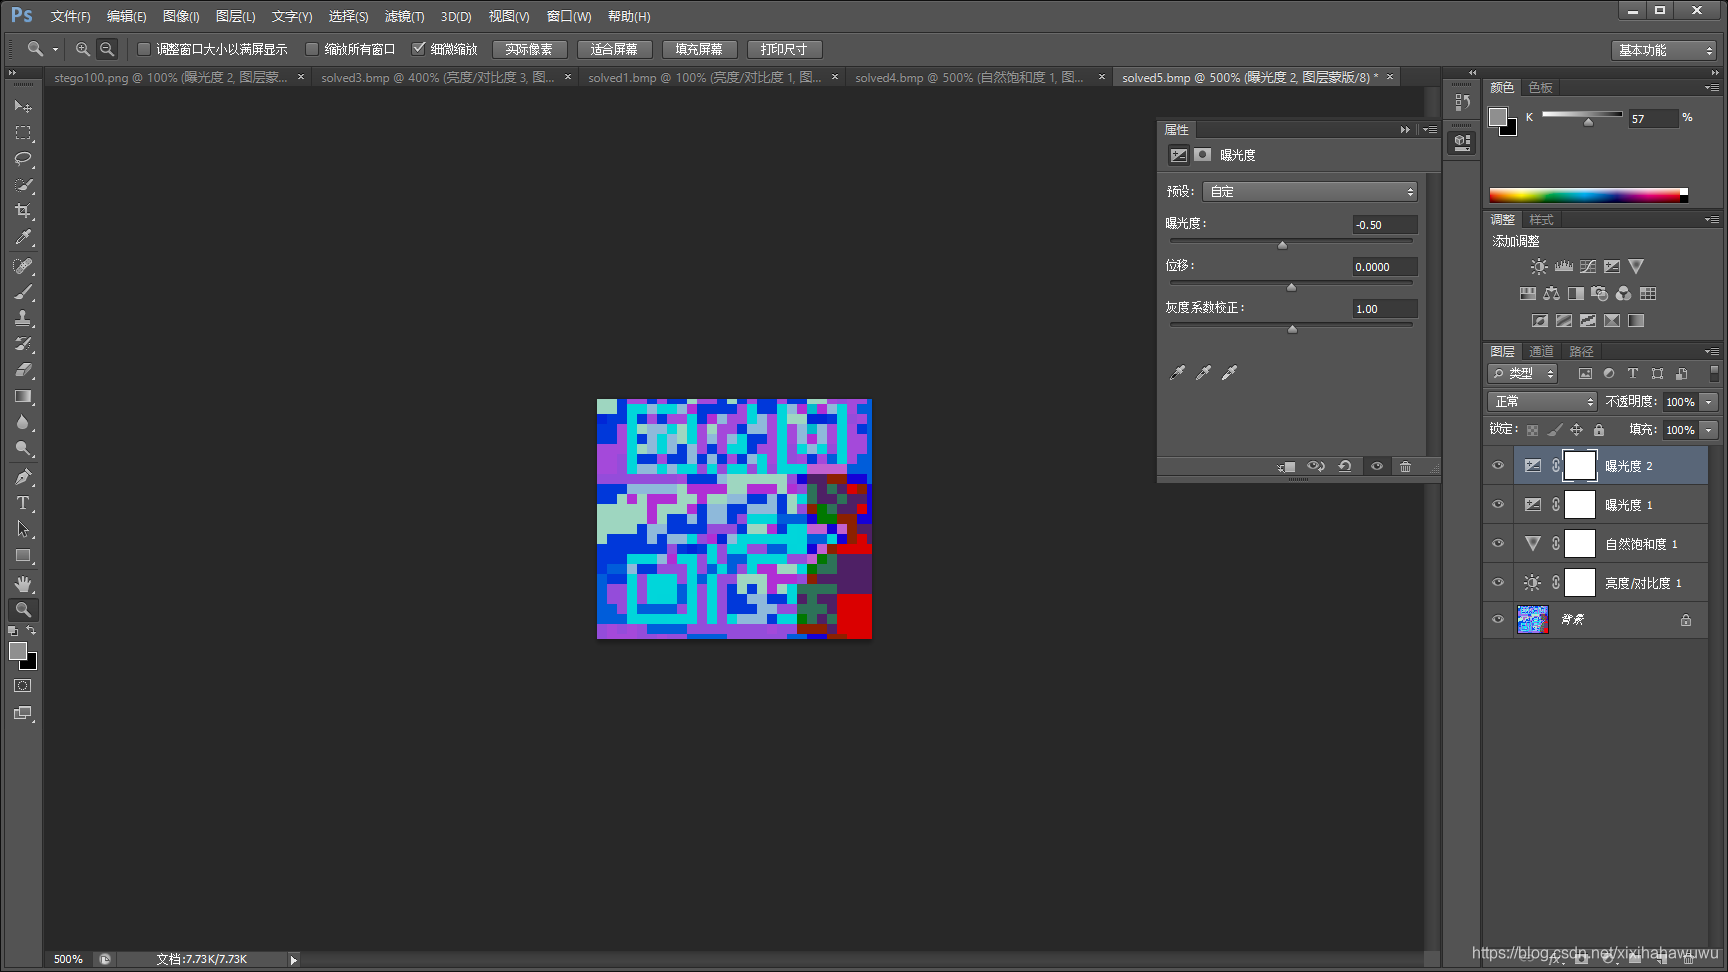Select the Eyedropper tool in toolbox
Image resolution: width=1728 pixels, height=972 pixels.
click(x=23, y=237)
